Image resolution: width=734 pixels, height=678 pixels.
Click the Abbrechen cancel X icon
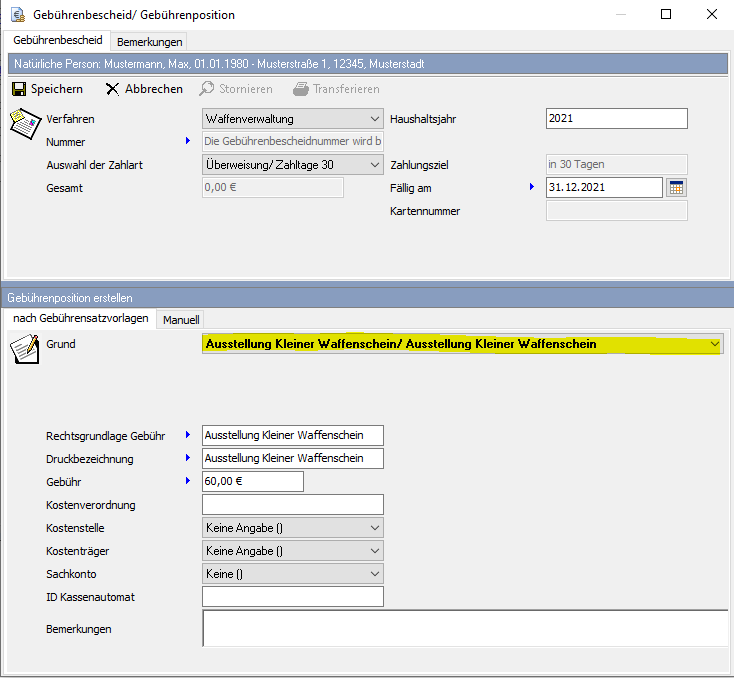click(x=112, y=89)
